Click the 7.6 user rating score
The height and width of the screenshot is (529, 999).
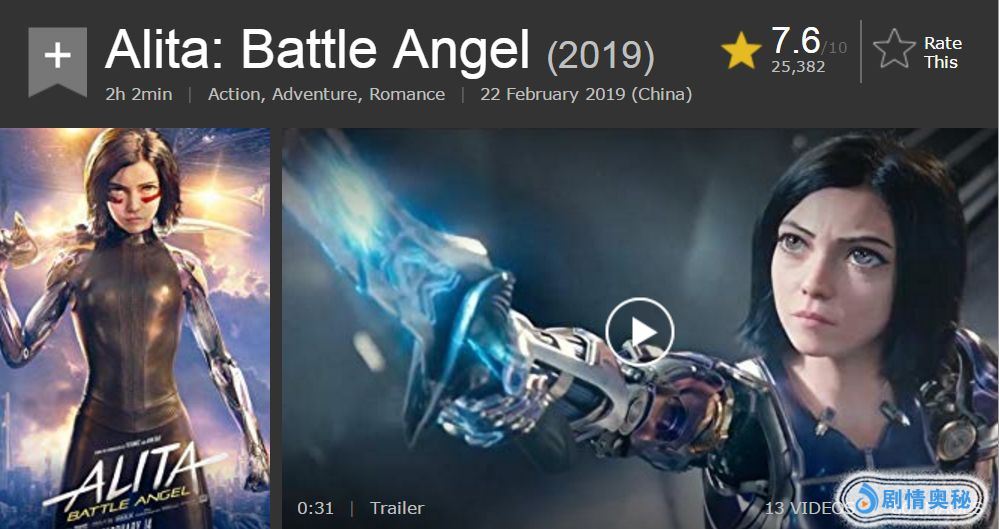tap(796, 40)
